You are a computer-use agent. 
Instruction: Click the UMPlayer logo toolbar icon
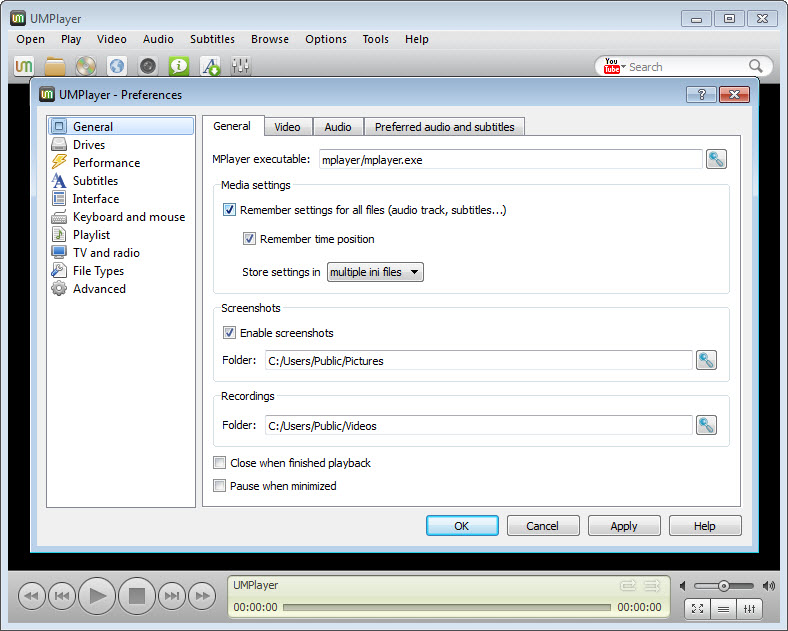[x=24, y=66]
